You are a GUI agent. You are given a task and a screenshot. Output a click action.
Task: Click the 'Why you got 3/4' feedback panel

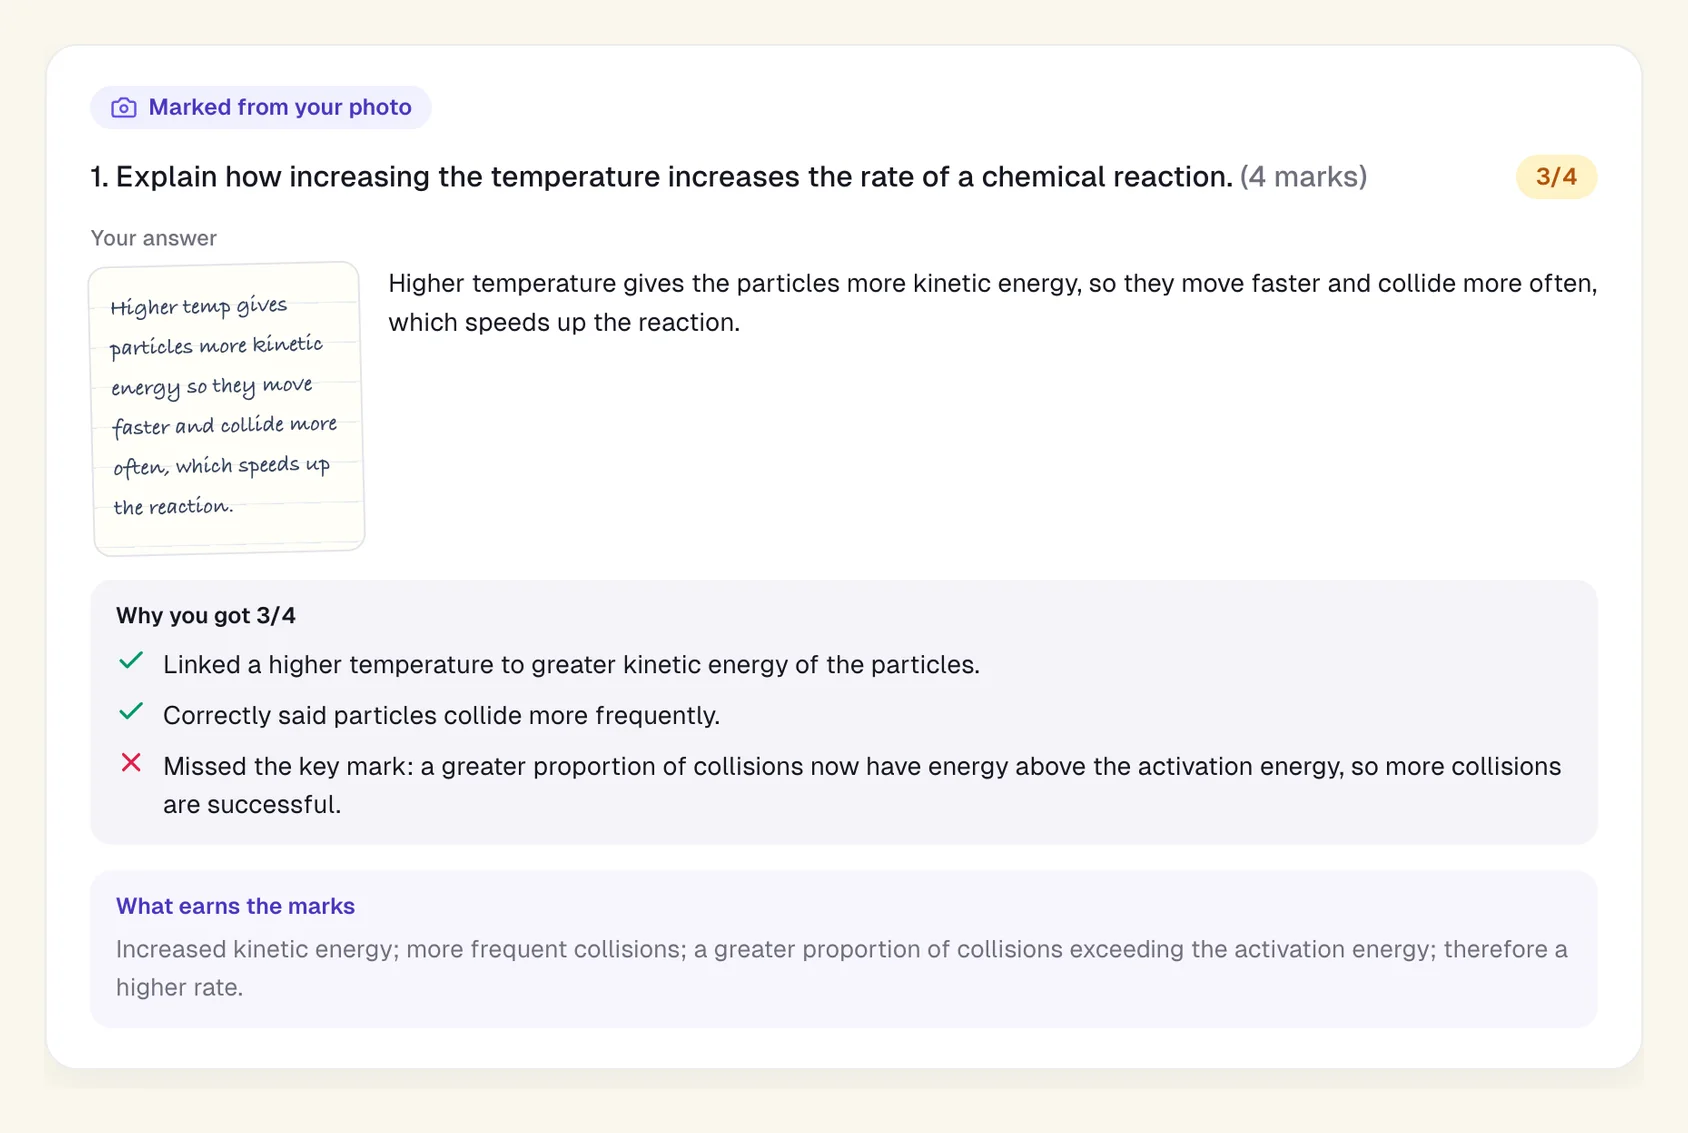(844, 712)
